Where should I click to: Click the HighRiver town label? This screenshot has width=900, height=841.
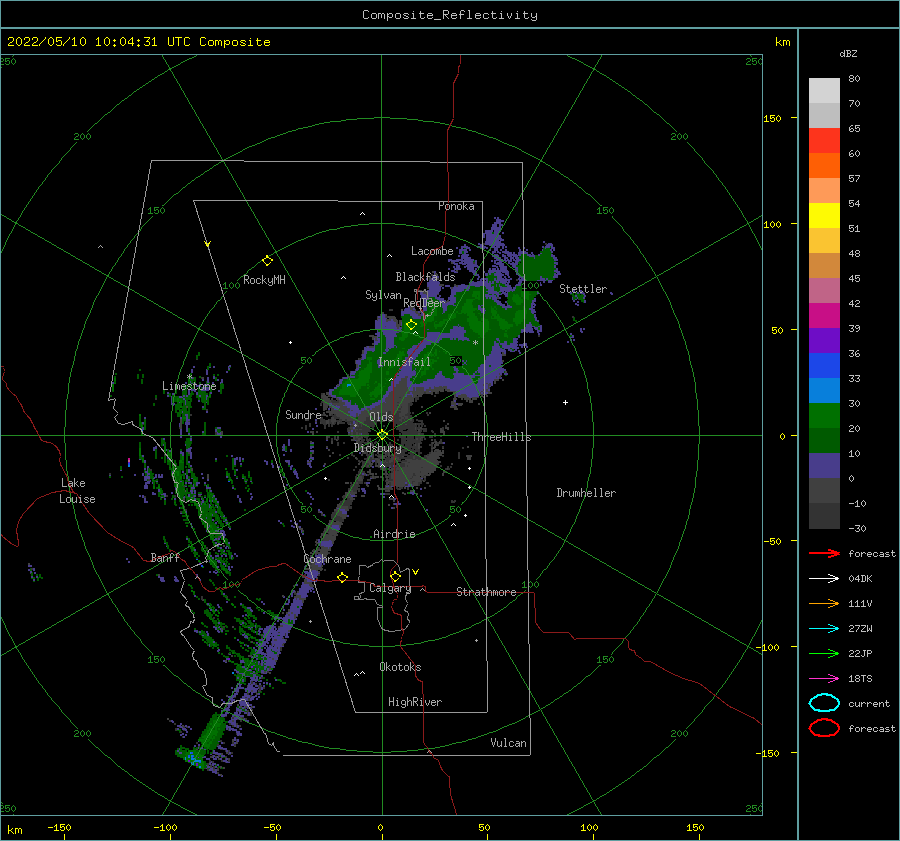(x=415, y=702)
